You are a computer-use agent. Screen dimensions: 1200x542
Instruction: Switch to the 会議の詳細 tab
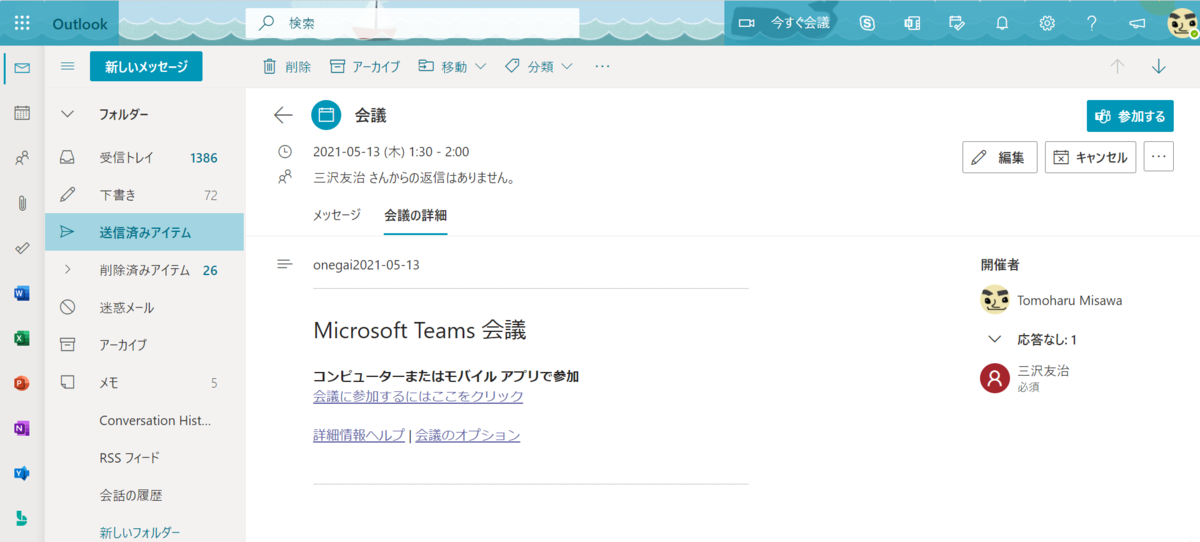click(x=415, y=215)
